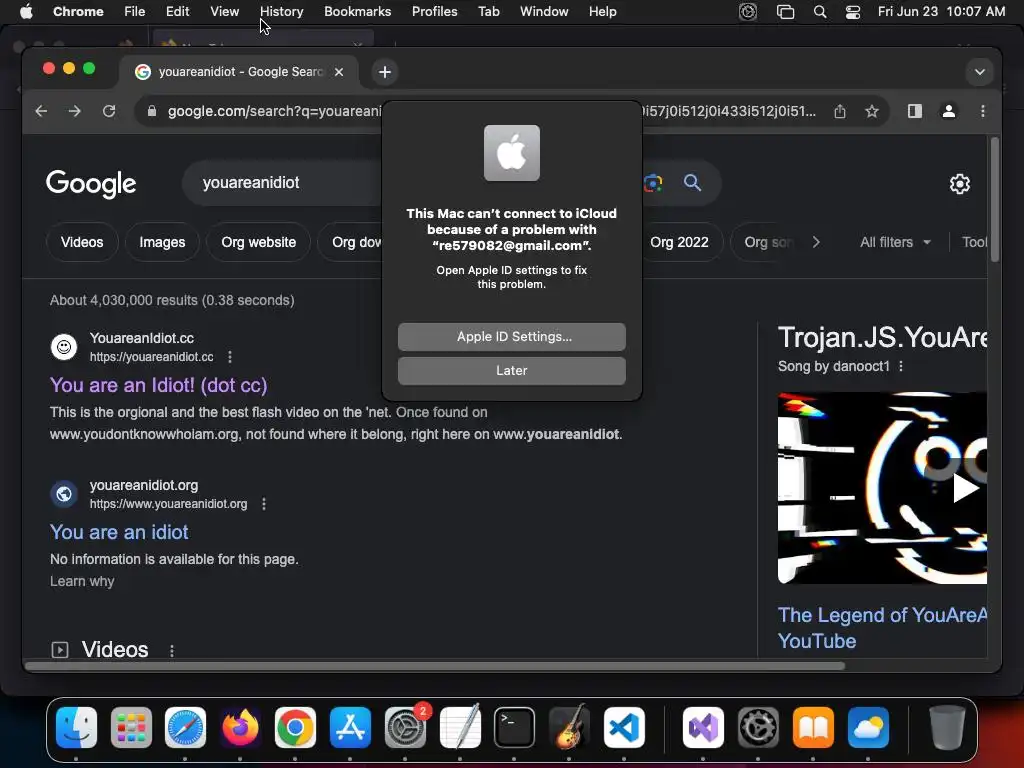Viewport: 1024px width, 768px height.
Task: Open the Edit menu
Action: coord(177,11)
